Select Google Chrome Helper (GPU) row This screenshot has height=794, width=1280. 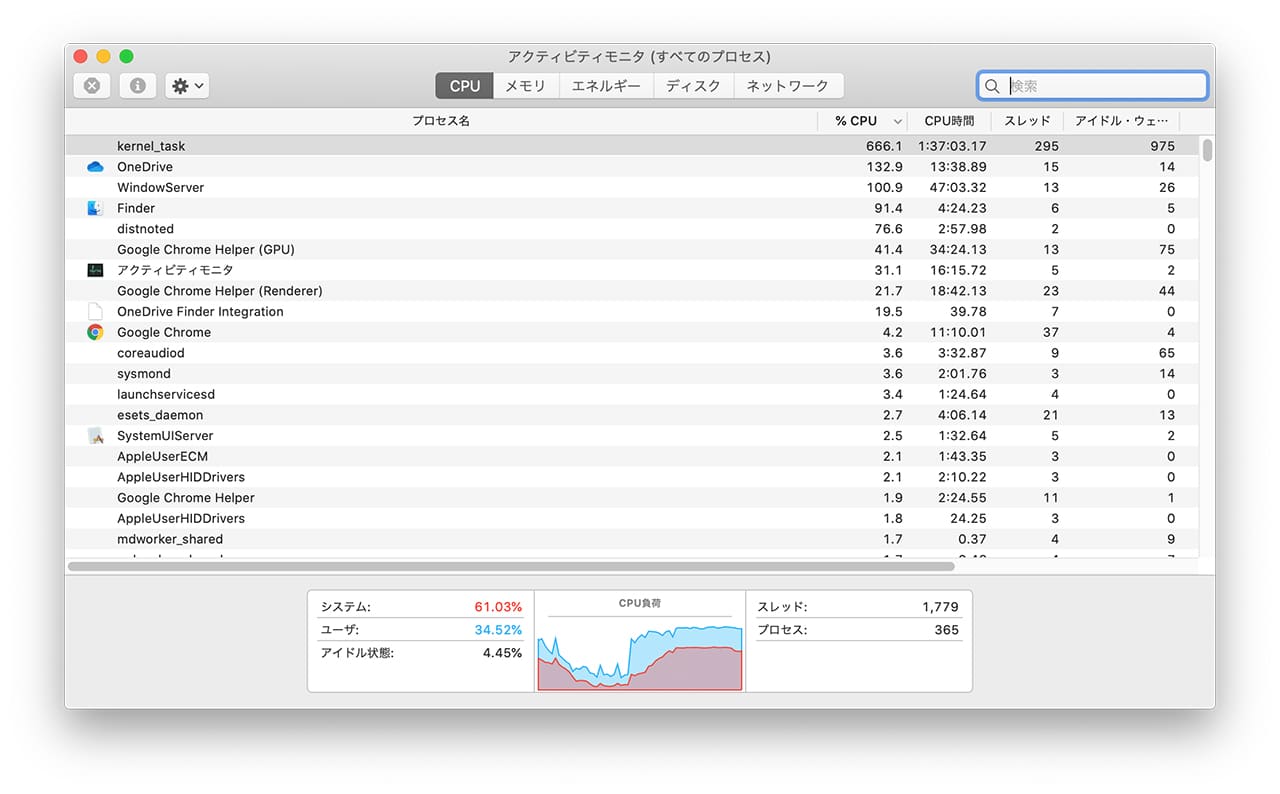coord(632,250)
